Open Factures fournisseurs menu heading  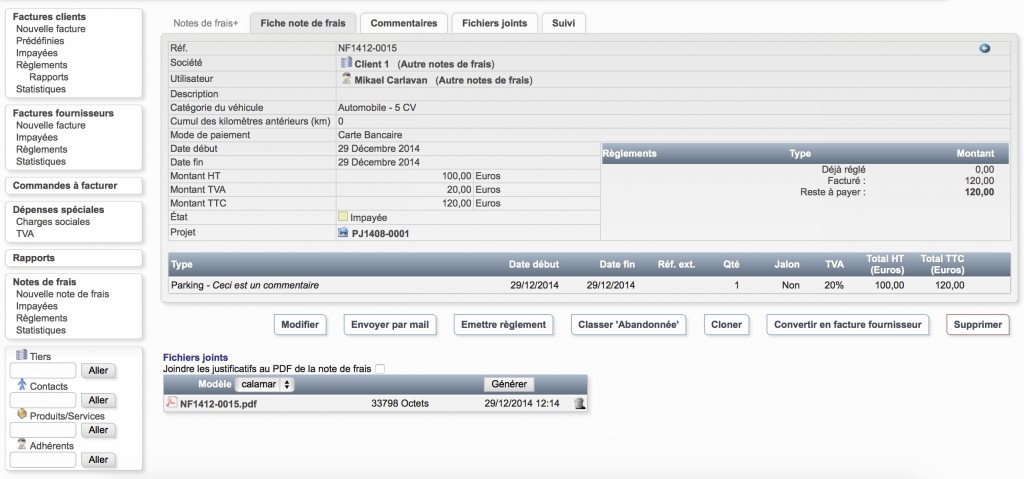(63, 113)
